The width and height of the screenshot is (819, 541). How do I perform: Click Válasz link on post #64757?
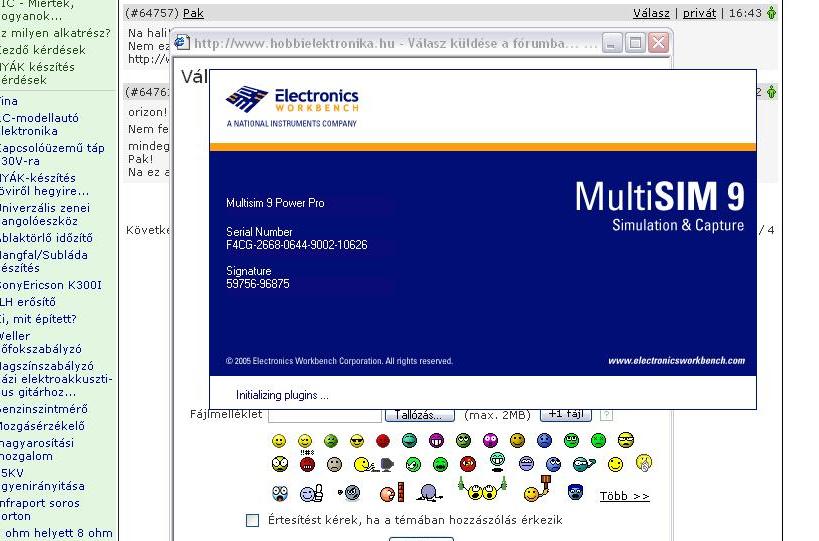pyautogui.click(x=651, y=13)
